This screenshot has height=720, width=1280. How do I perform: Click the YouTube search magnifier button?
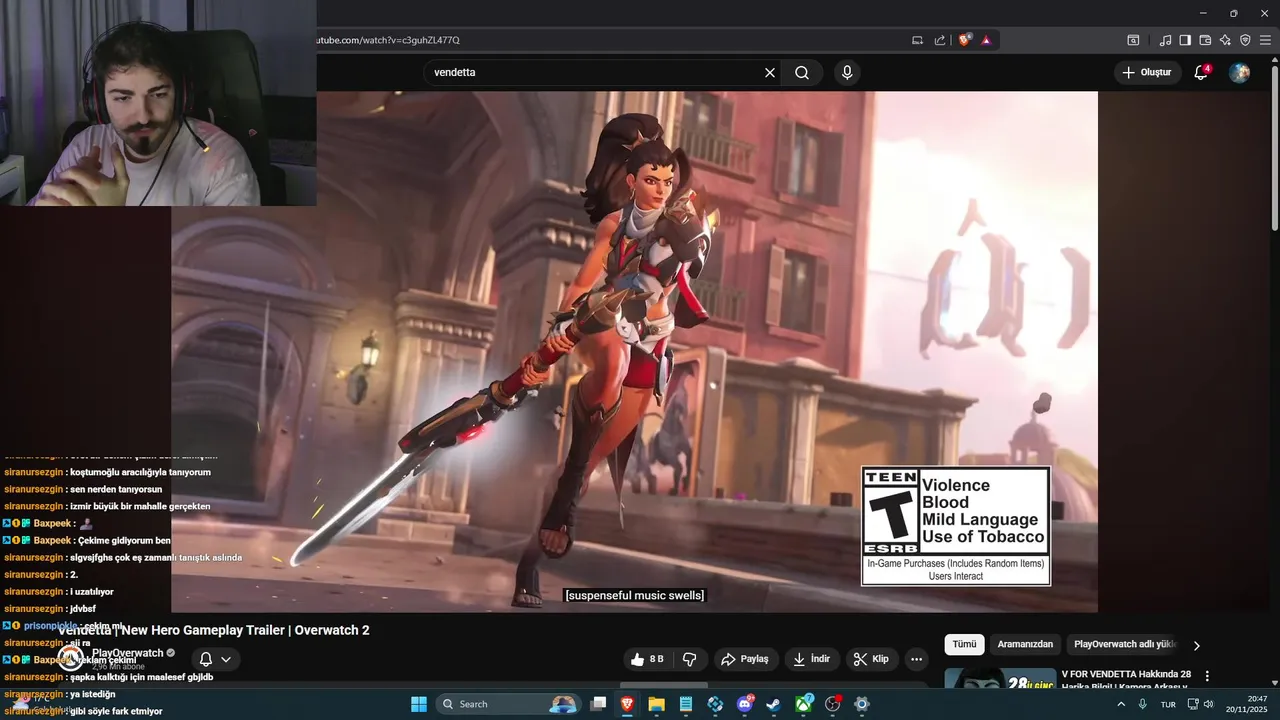pyautogui.click(x=802, y=73)
